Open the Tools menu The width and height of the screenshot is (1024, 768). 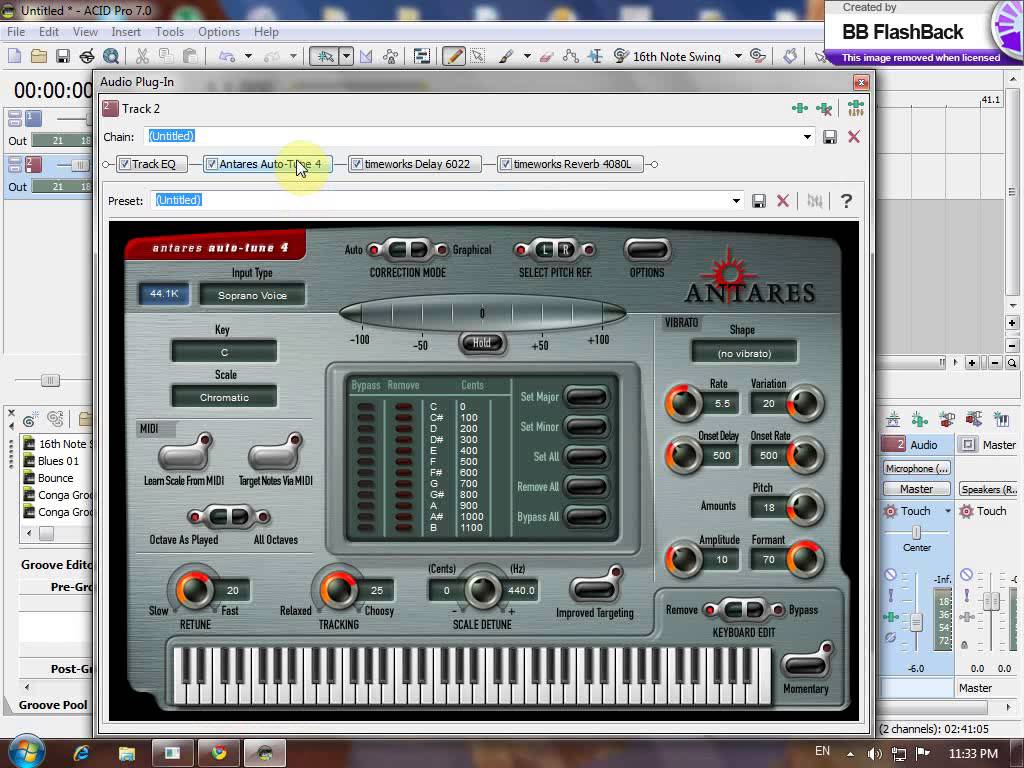click(169, 31)
